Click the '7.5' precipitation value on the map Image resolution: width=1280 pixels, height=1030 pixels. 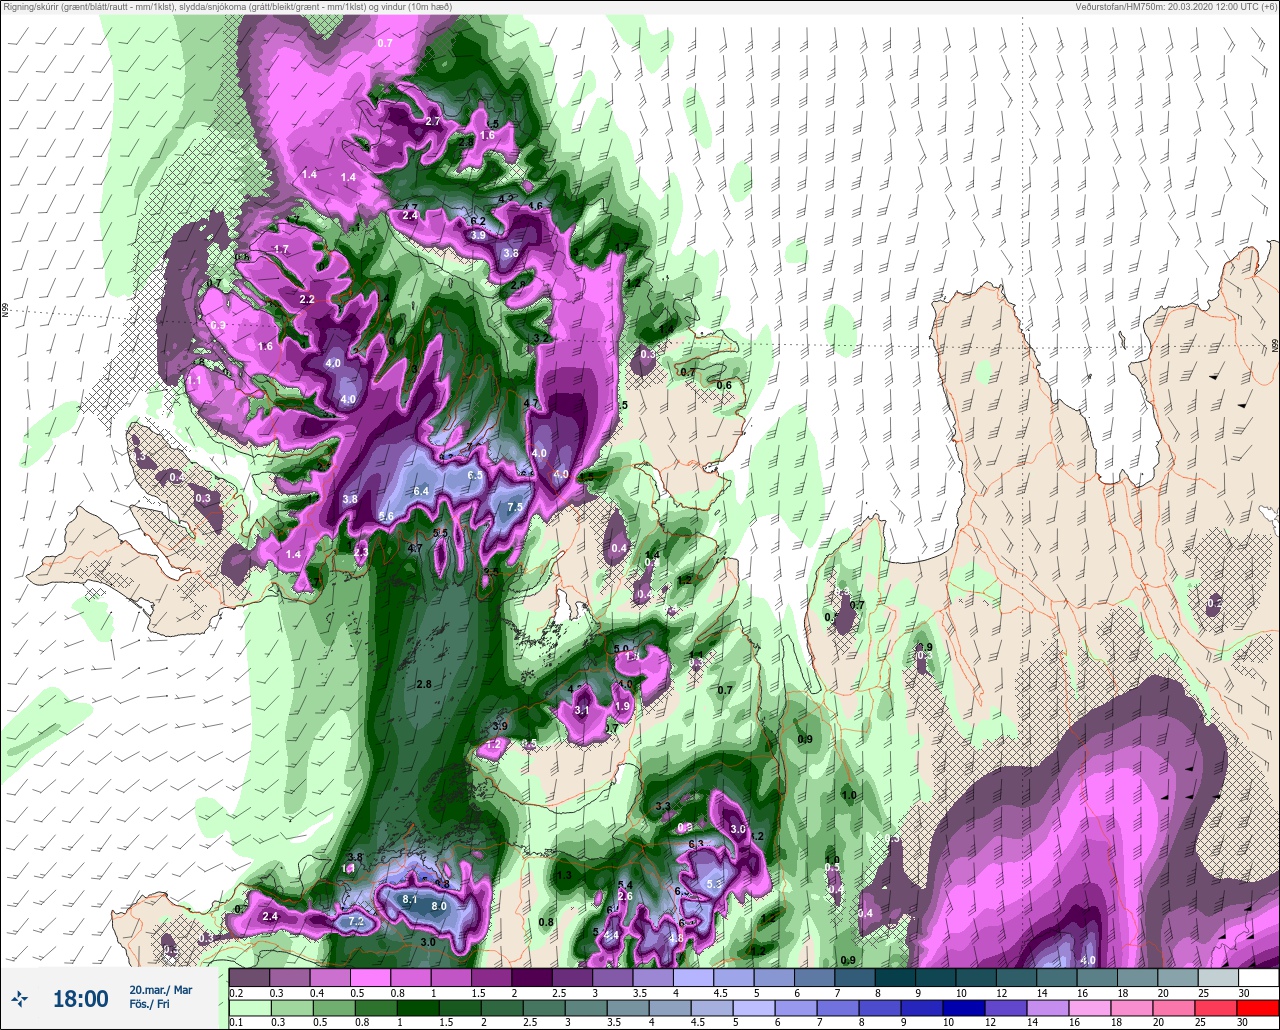[515, 507]
